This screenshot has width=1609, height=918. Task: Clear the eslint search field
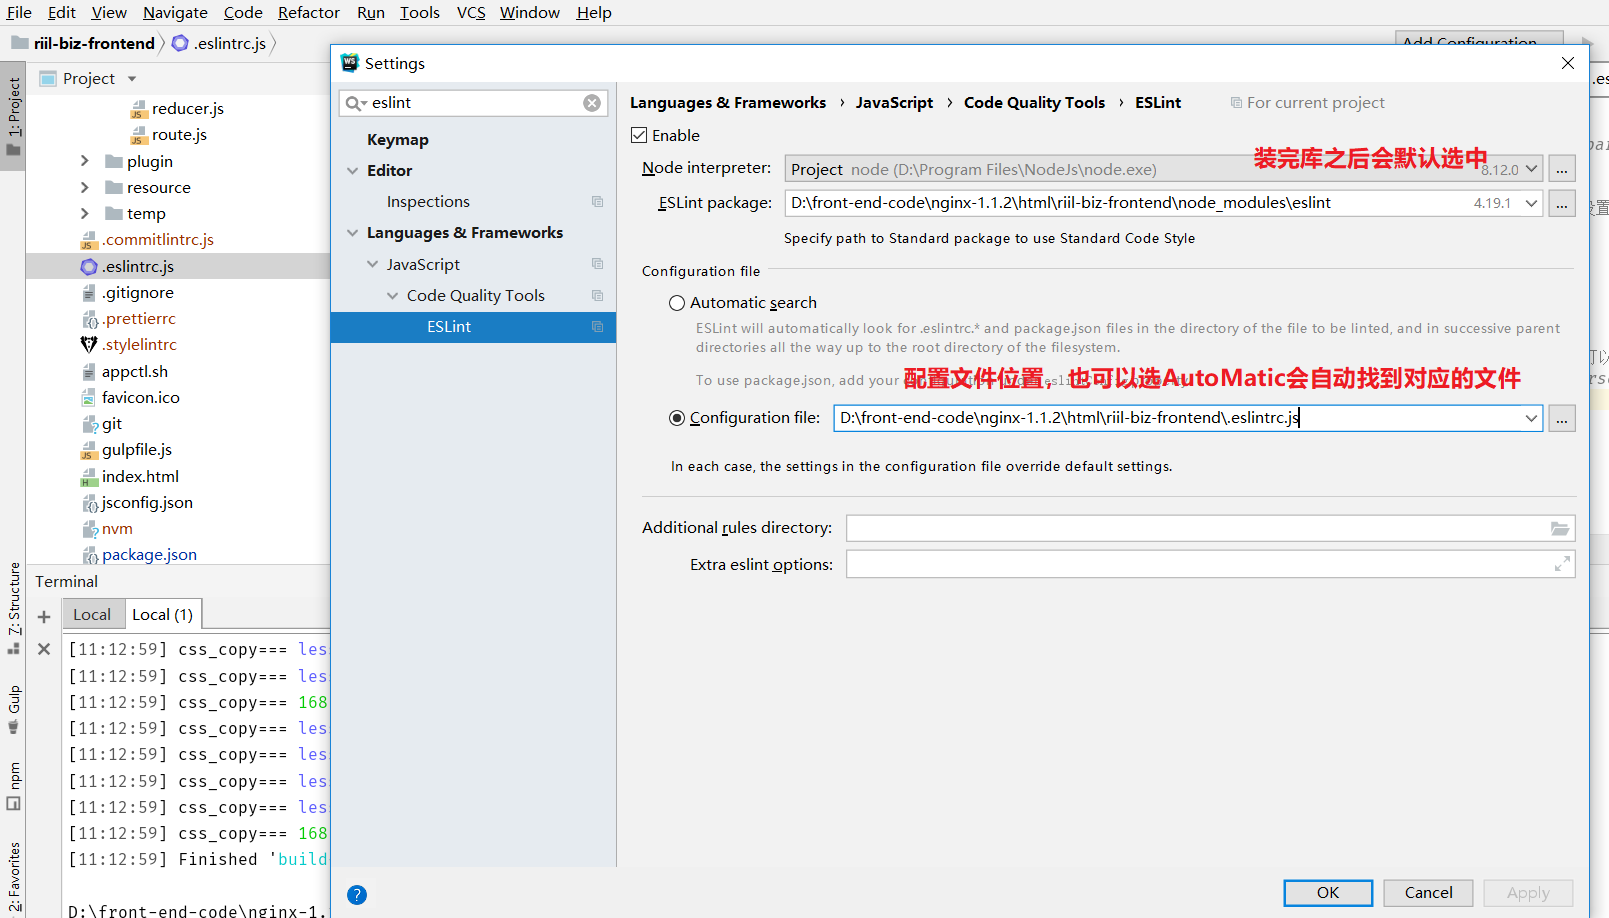(592, 103)
